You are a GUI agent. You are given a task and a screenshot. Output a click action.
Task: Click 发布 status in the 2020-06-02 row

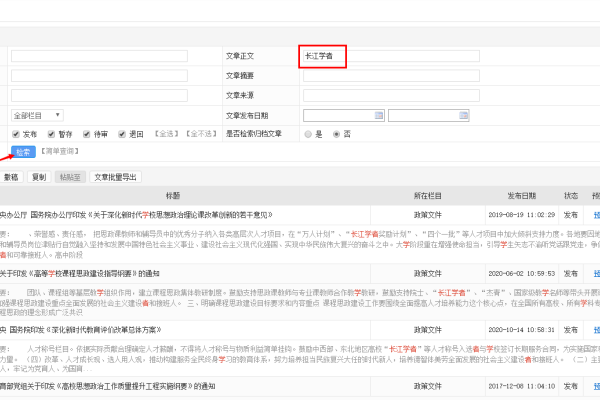(x=571, y=274)
